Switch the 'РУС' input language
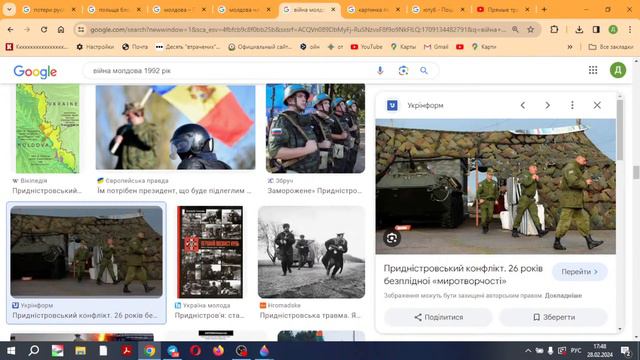Image resolution: width=640 pixels, height=360 pixels. coord(576,351)
